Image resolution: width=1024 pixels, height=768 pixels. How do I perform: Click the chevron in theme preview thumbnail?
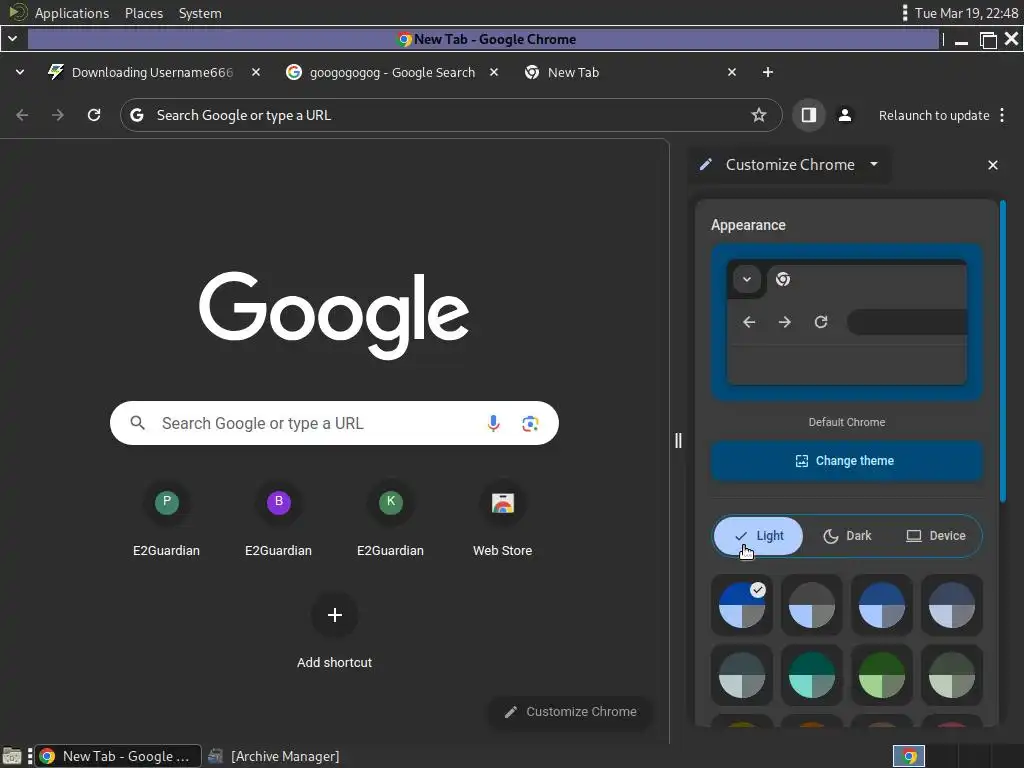[x=747, y=280]
